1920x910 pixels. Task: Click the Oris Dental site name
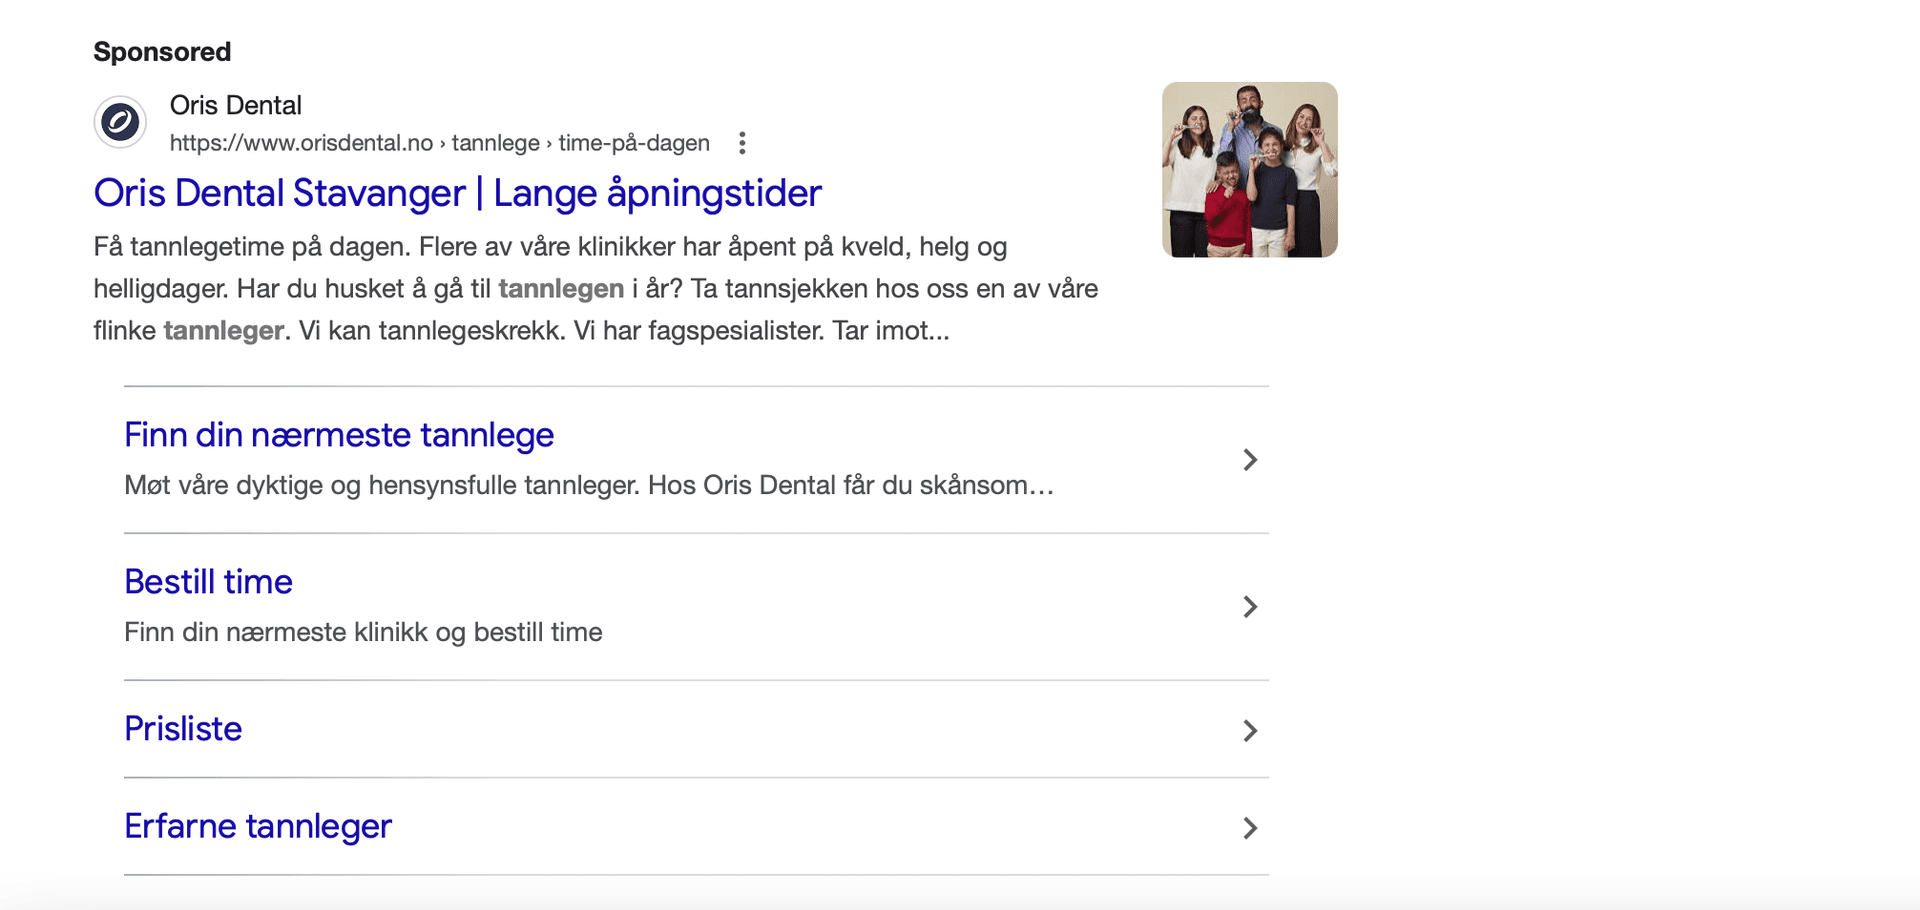click(x=235, y=105)
